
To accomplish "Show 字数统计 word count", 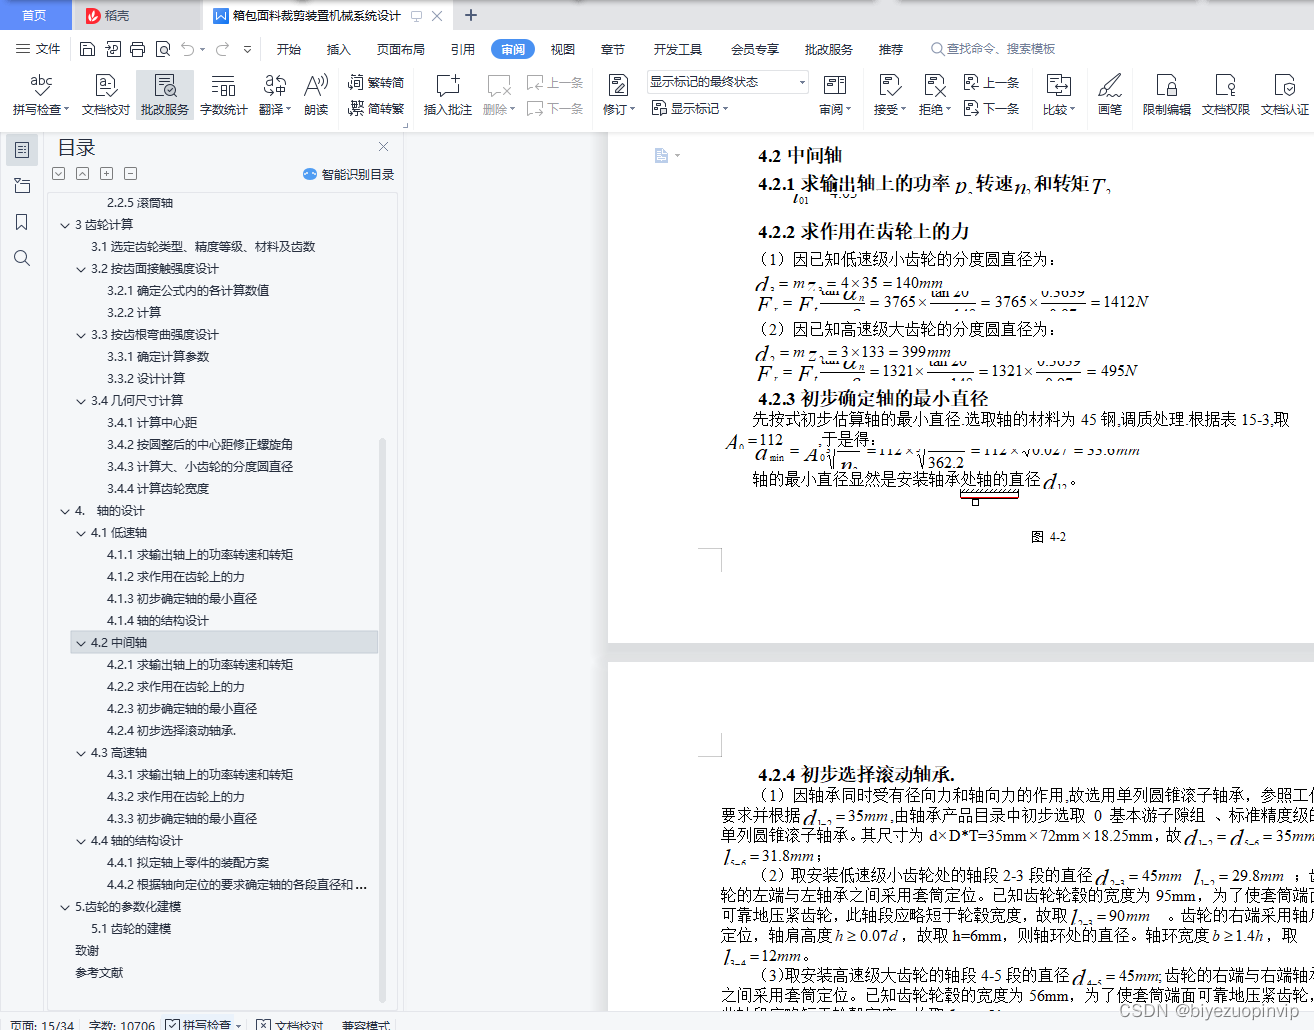I will 224,95.
